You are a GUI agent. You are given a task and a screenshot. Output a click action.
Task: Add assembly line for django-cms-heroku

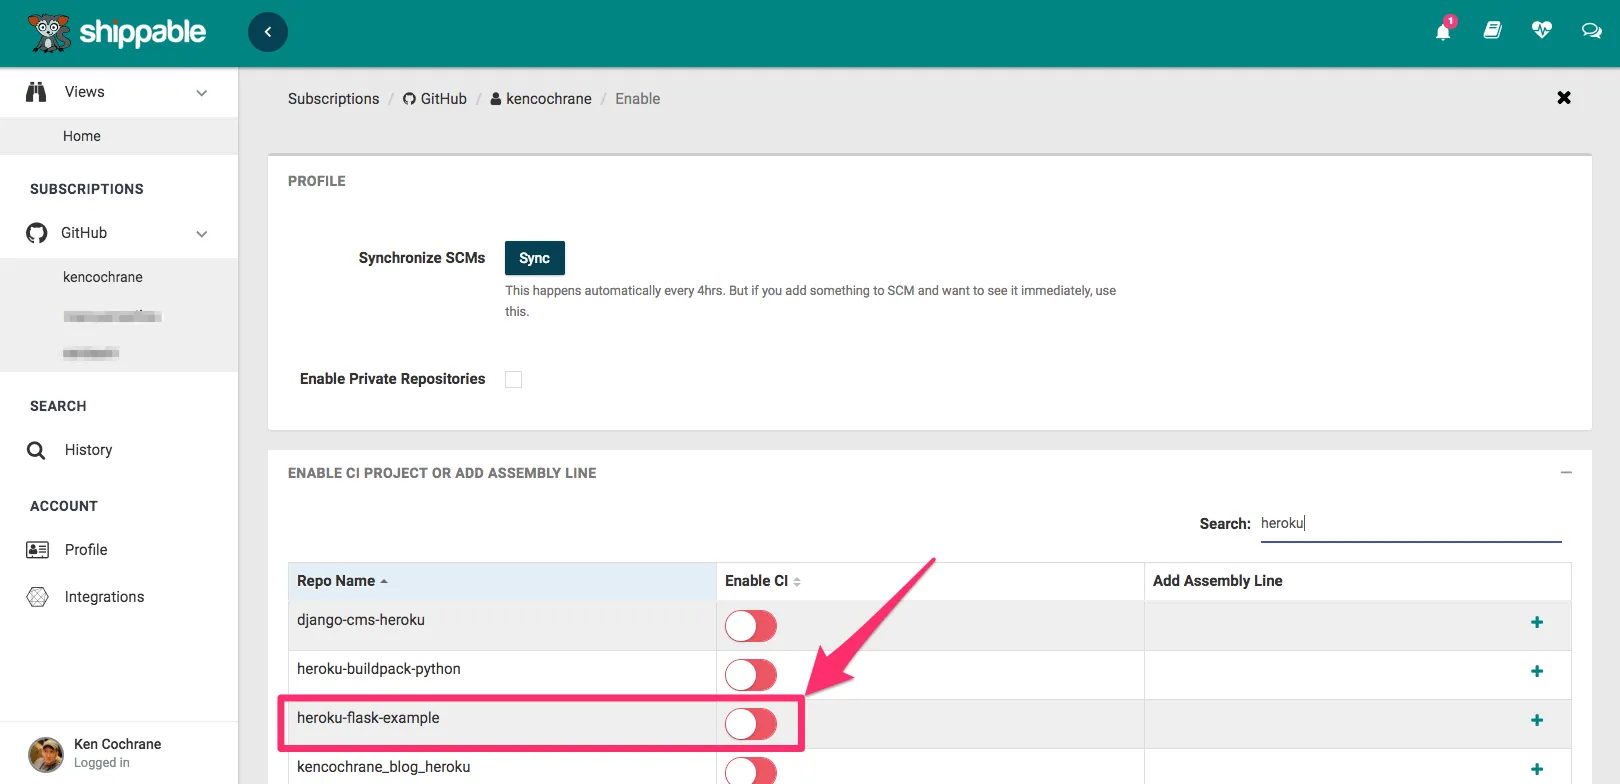point(1537,622)
